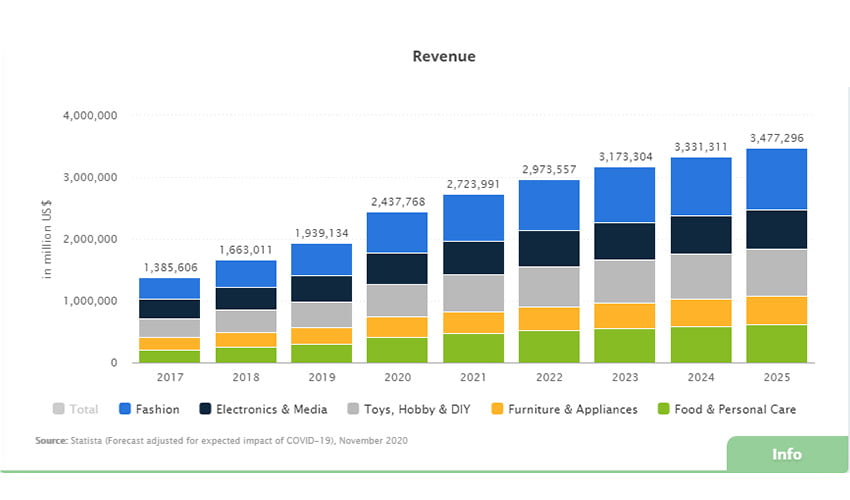850x500 pixels.
Task: Select Food & Personal Care segment in 2025
Action: (x=776, y=344)
